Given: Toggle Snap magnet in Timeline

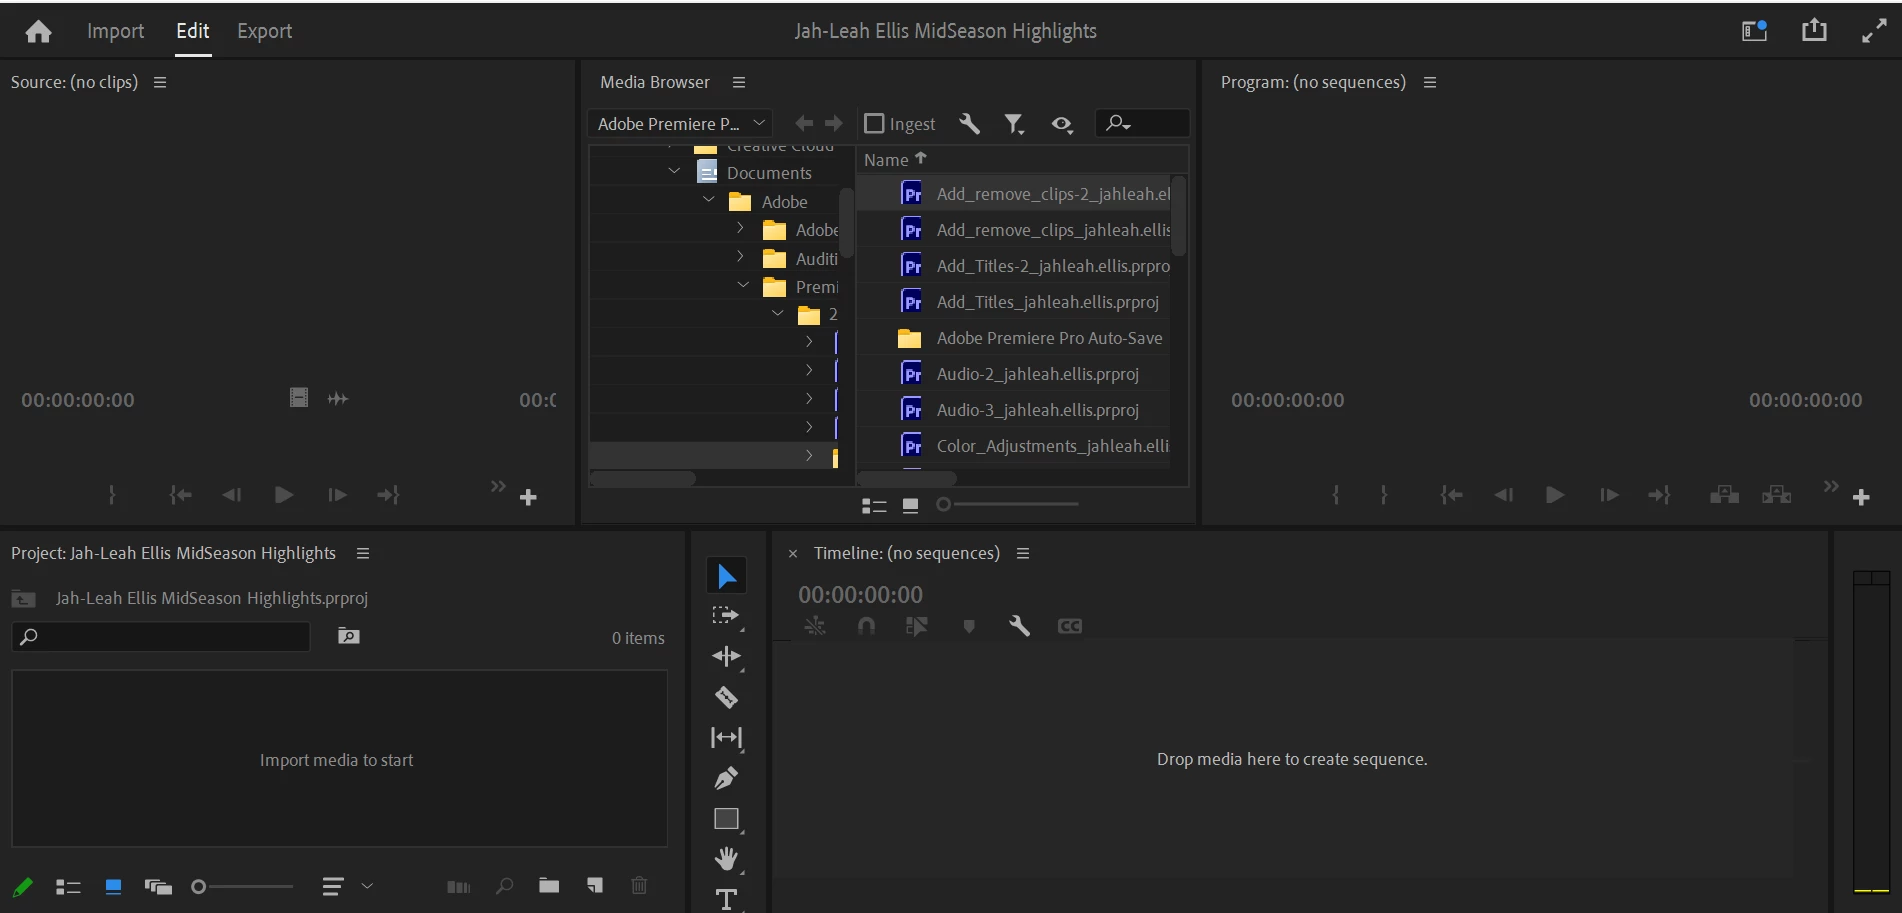Looking at the screenshot, I should click(866, 626).
